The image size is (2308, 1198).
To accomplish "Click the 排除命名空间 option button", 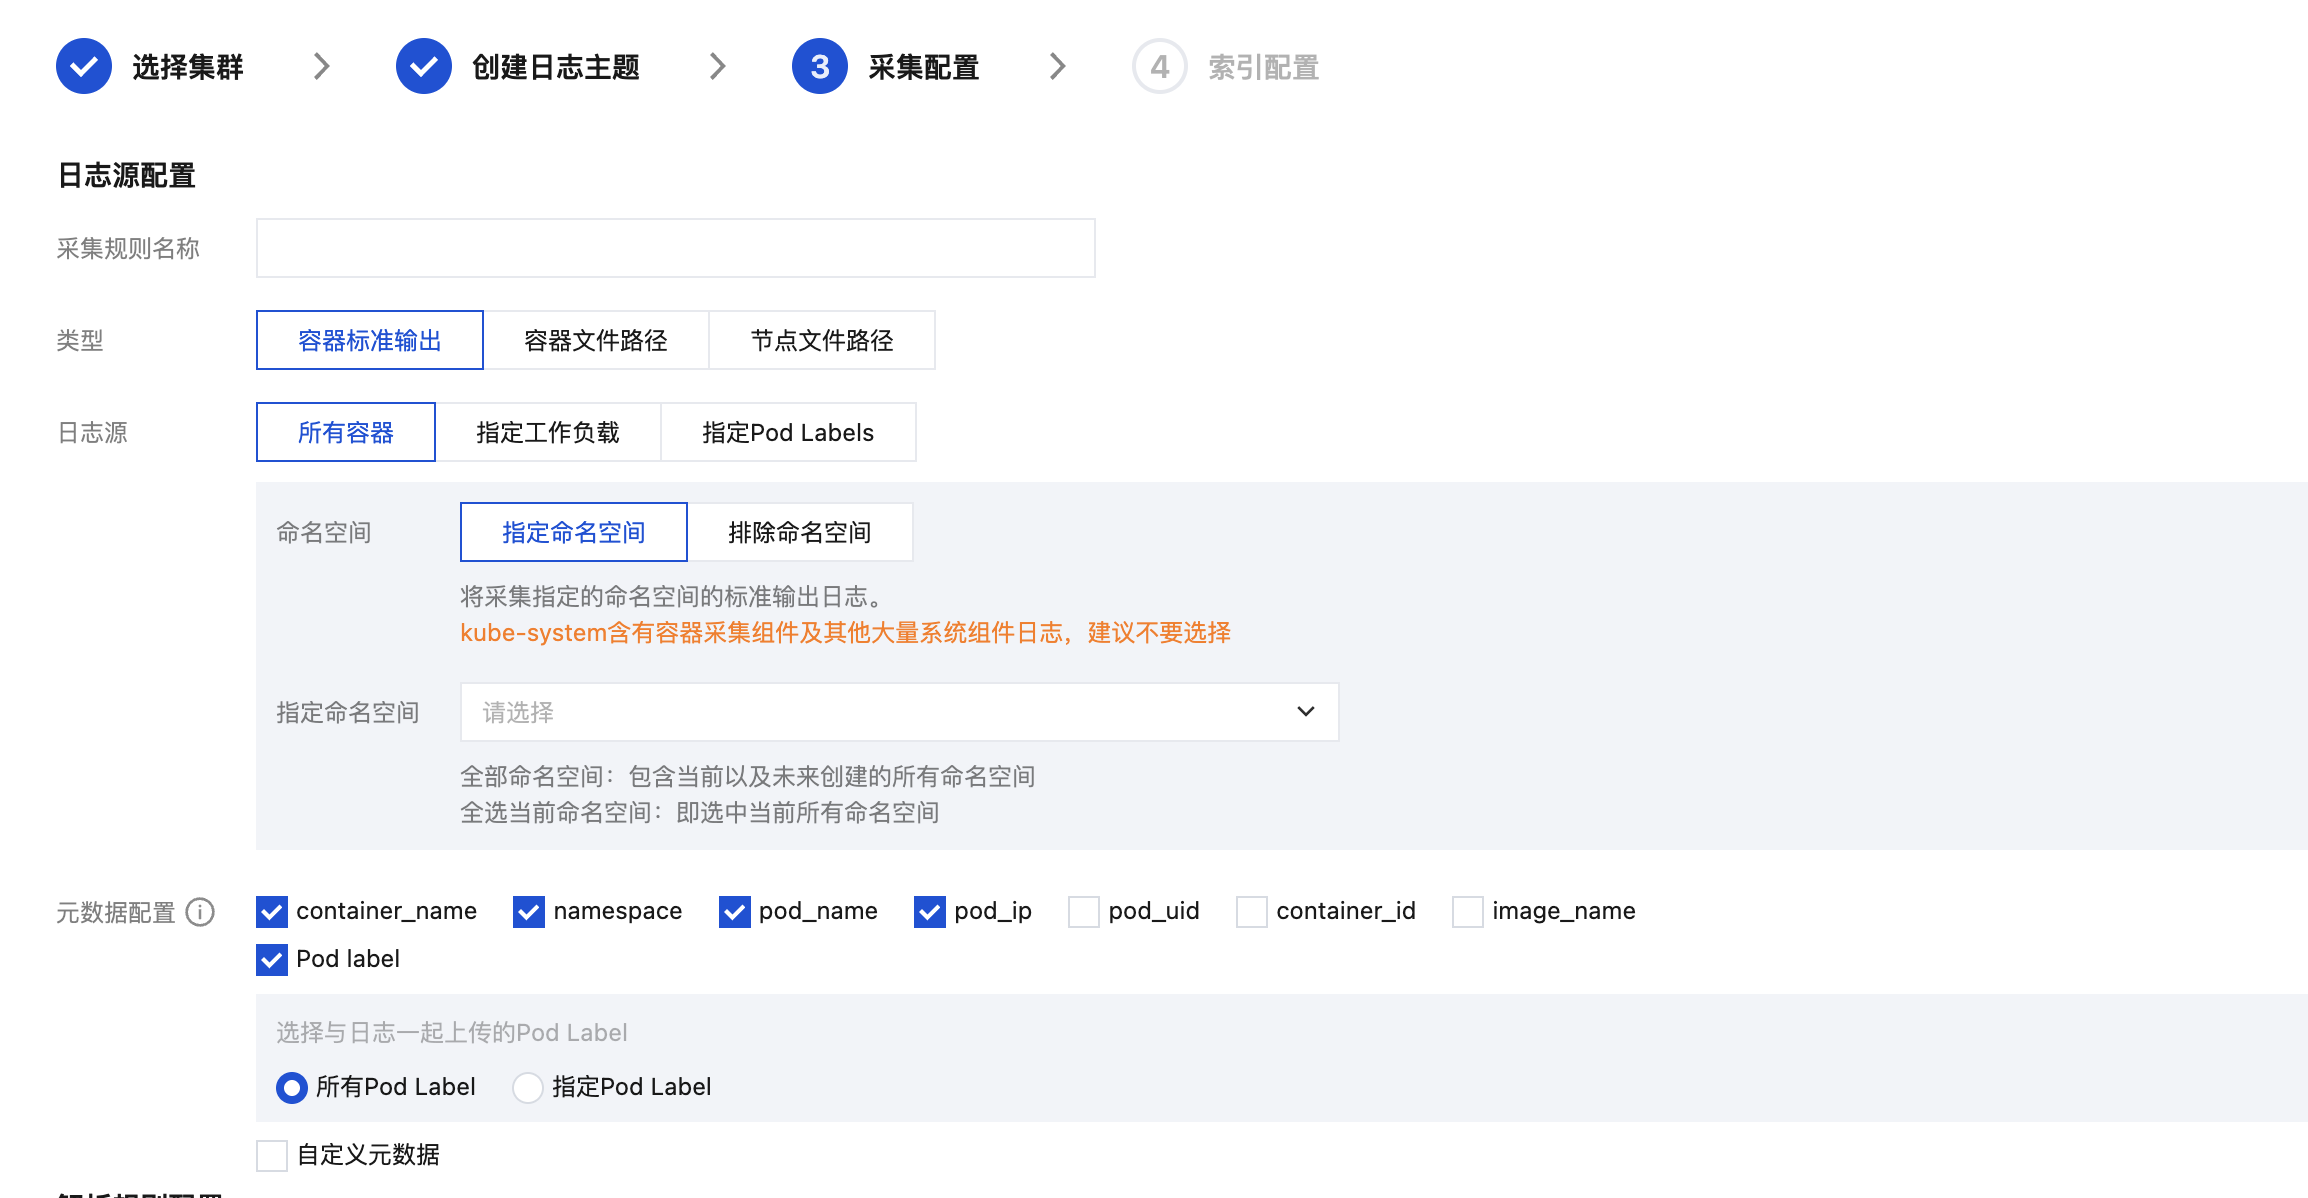I will coord(800,532).
